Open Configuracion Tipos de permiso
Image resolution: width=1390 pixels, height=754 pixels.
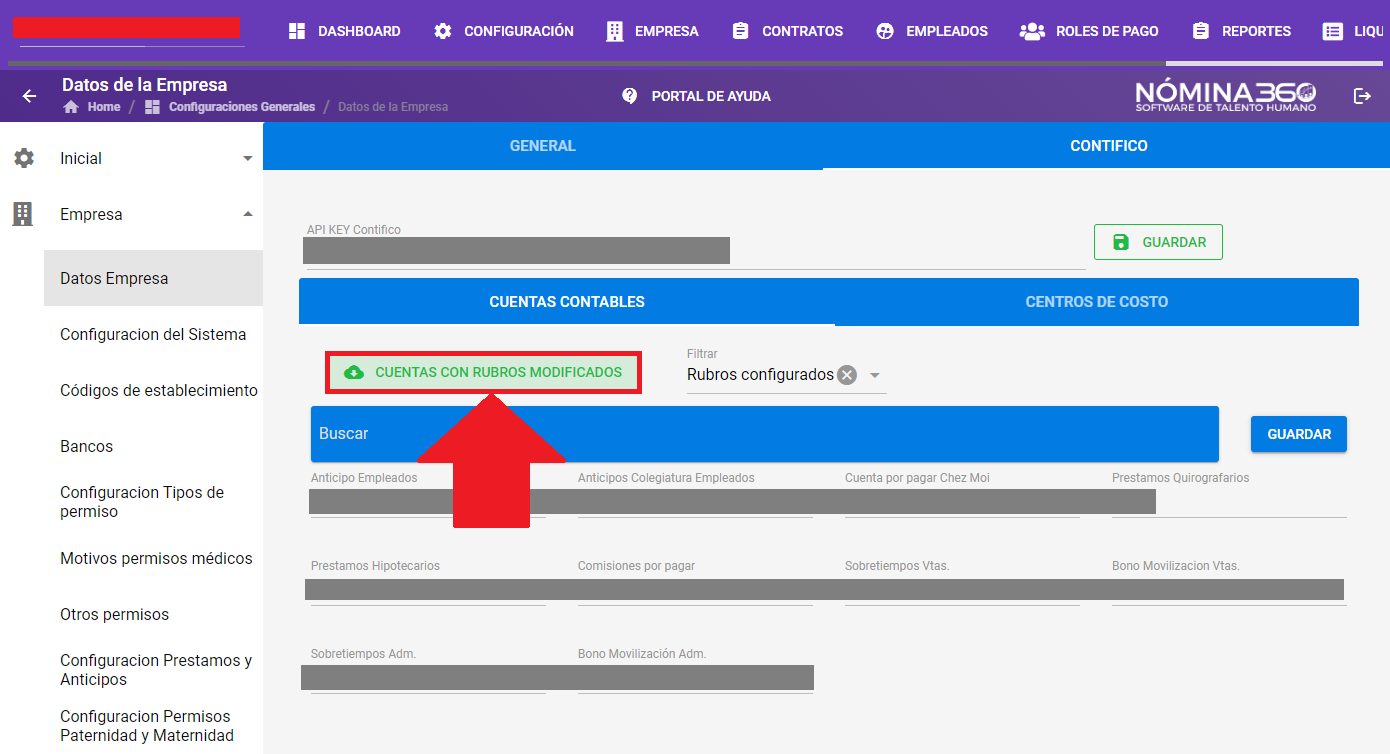(x=153, y=502)
